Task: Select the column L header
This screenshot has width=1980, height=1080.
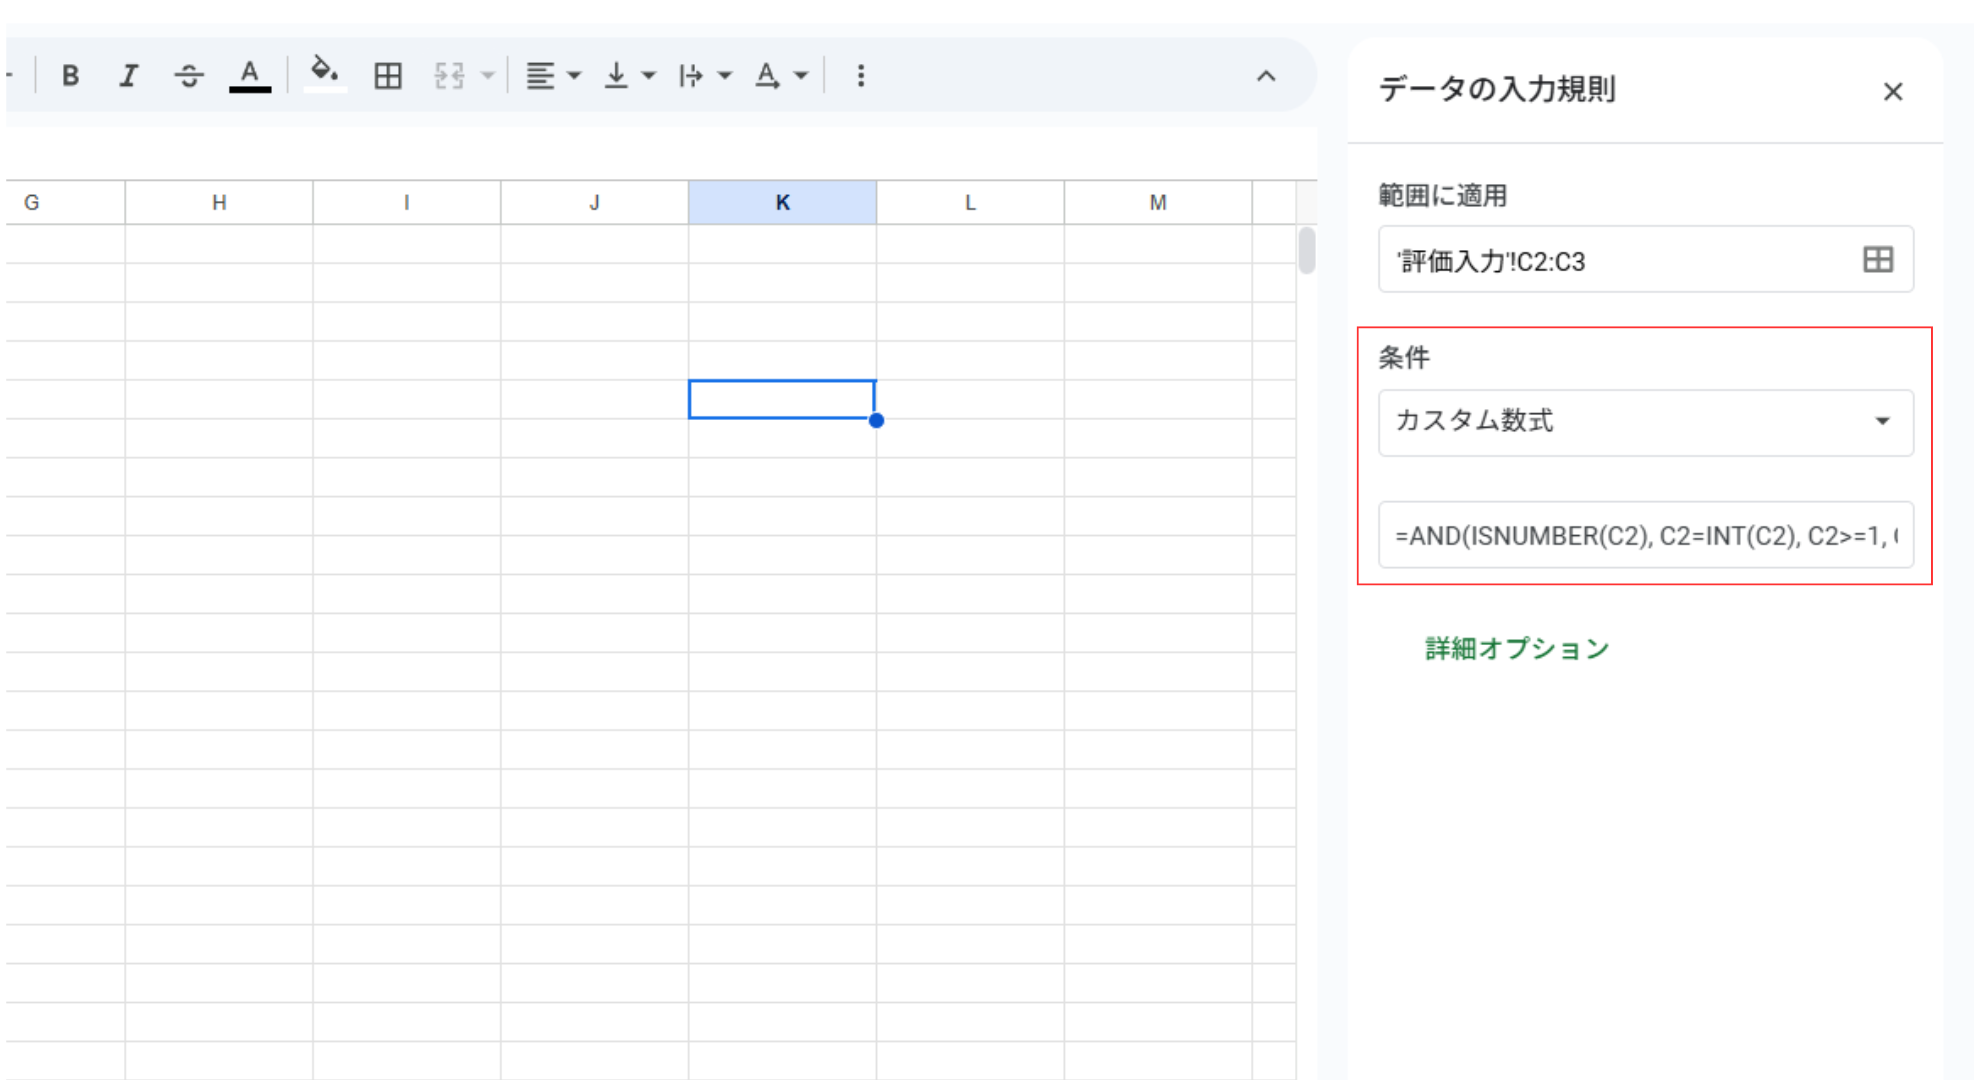Action: pos(970,203)
